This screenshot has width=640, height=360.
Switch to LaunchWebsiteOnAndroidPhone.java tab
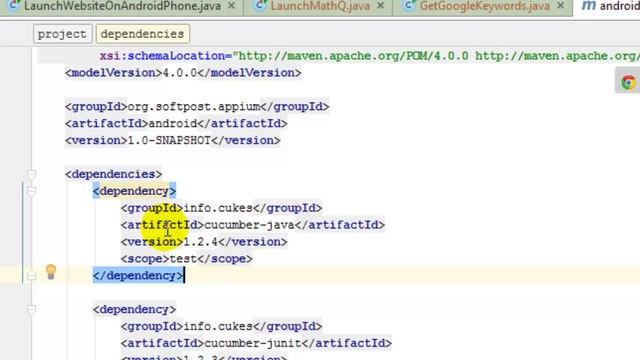pyautogui.click(x=122, y=6)
